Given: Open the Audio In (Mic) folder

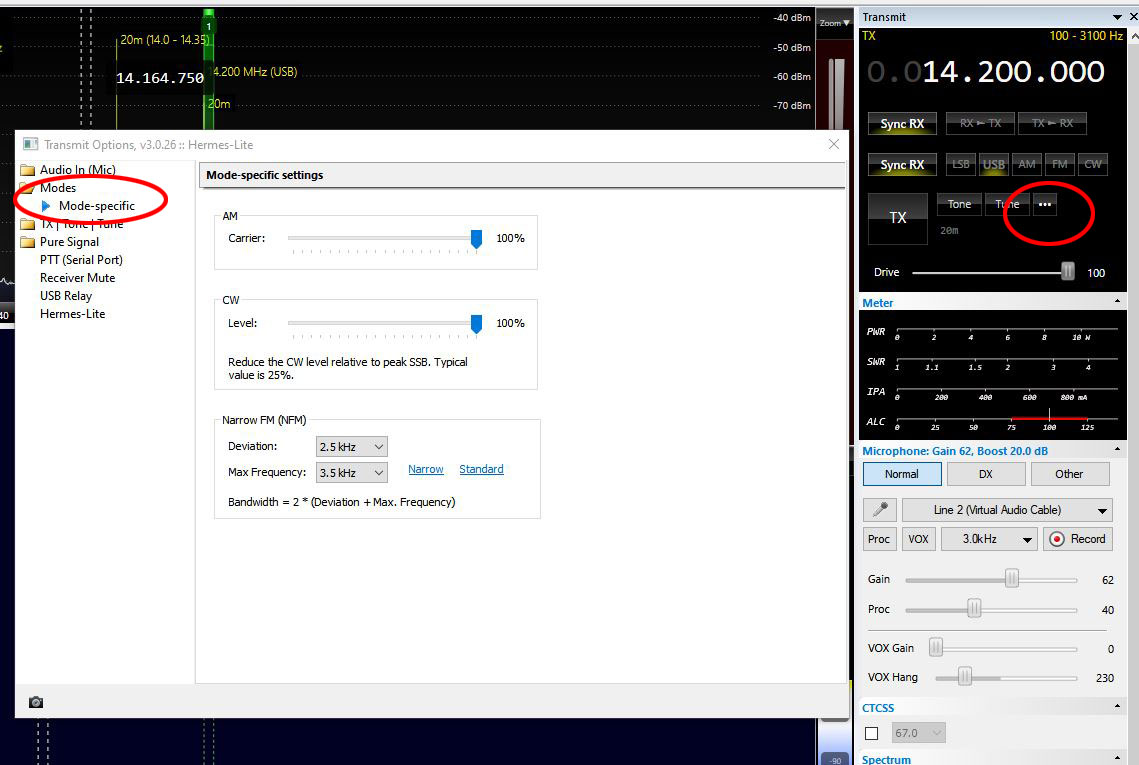Looking at the screenshot, I should pos(76,170).
